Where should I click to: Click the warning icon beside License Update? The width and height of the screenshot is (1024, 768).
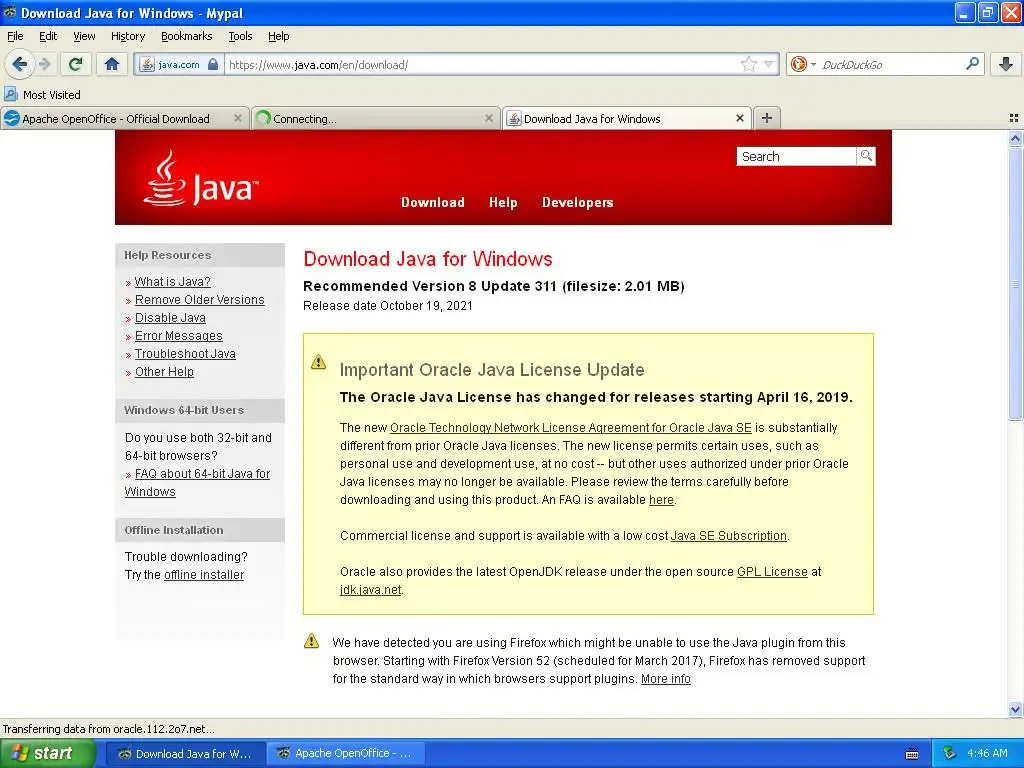pyautogui.click(x=318, y=362)
